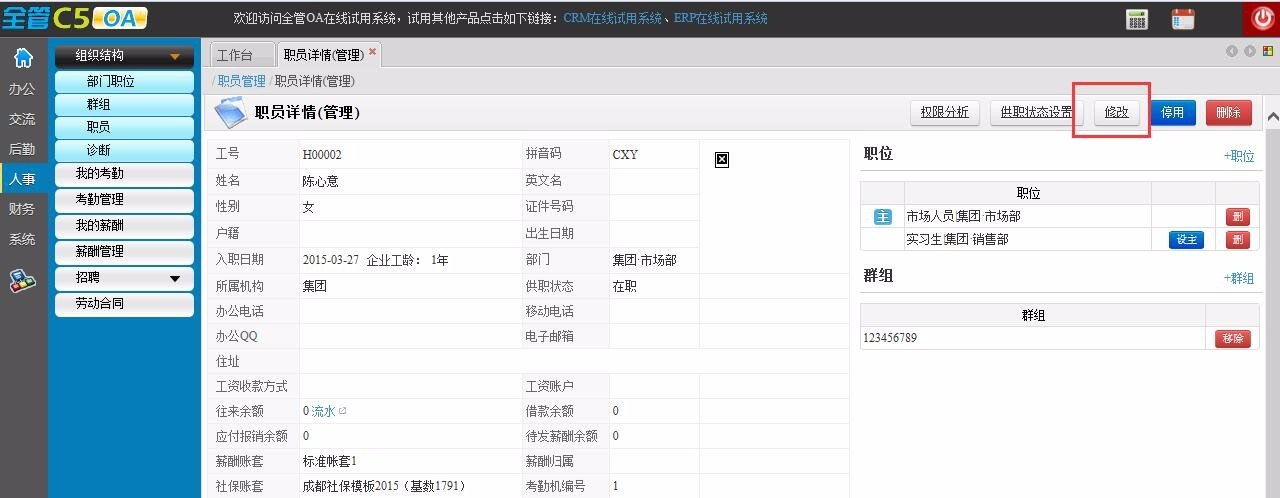This screenshot has height=498, width=1280.
Task: Go to home via house icon
Action: tap(22, 58)
